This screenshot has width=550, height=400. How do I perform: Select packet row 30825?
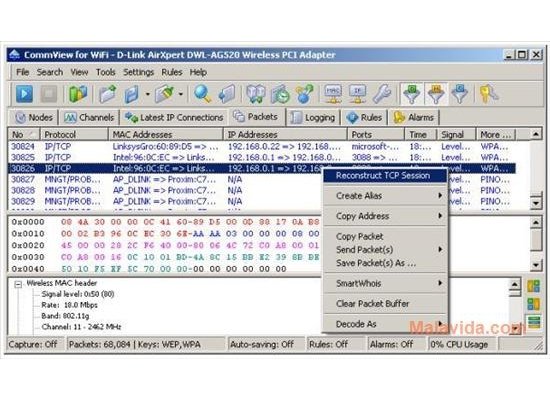pos(261,157)
